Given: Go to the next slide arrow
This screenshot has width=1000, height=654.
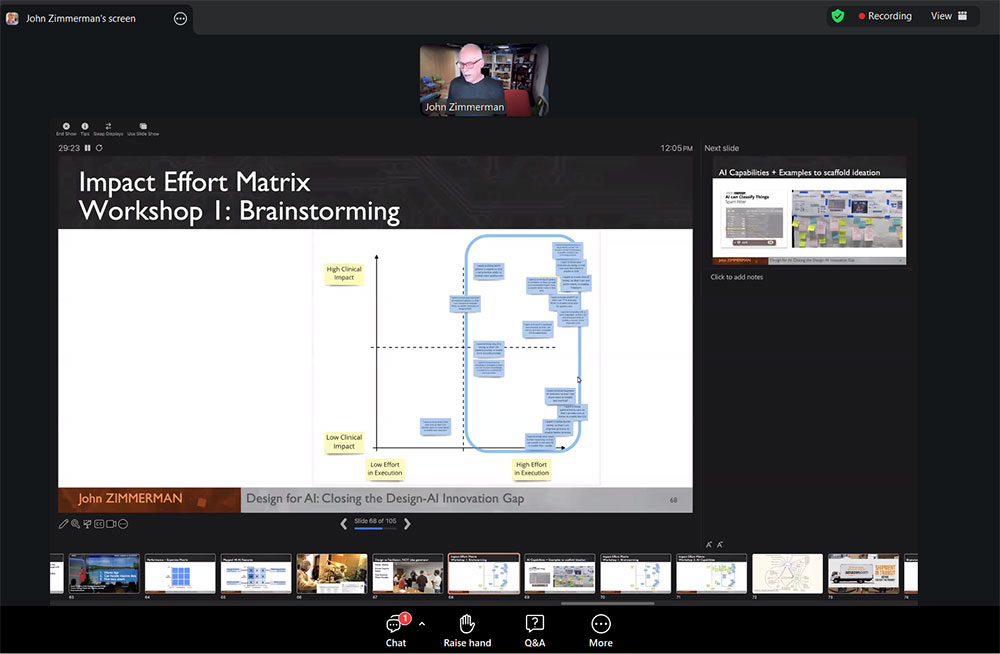Looking at the screenshot, I should click(407, 523).
